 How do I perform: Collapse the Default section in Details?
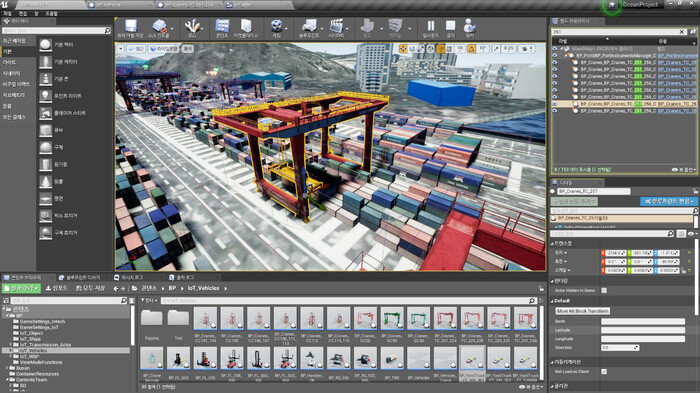[553, 301]
